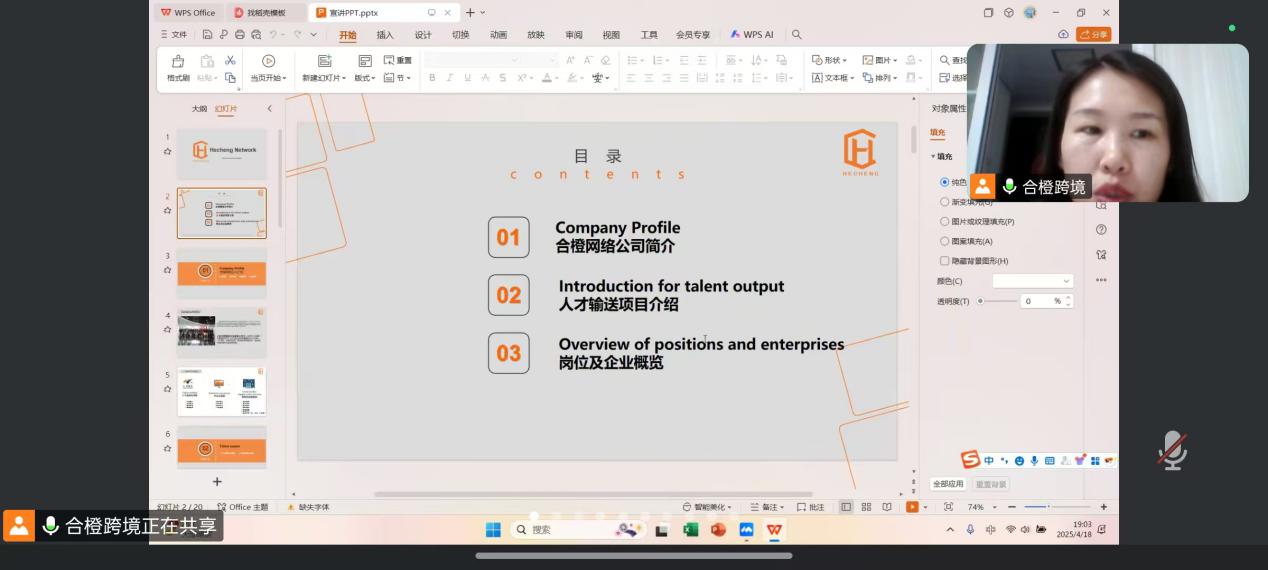Open the Insert (插入) ribbon tab
The height and width of the screenshot is (570, 1268).
[385, 35]
